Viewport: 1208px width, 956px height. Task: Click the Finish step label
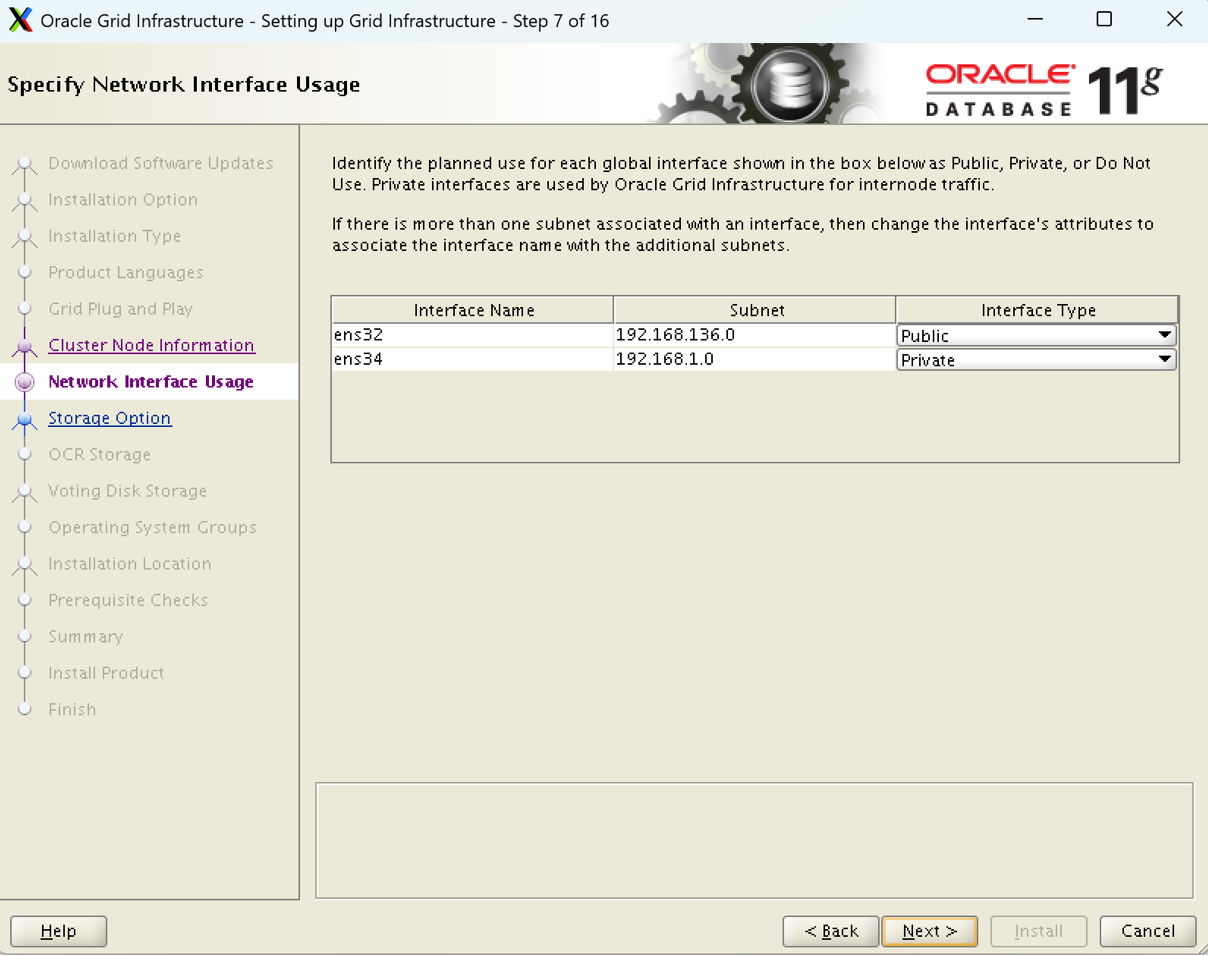(x=73, y=709)
